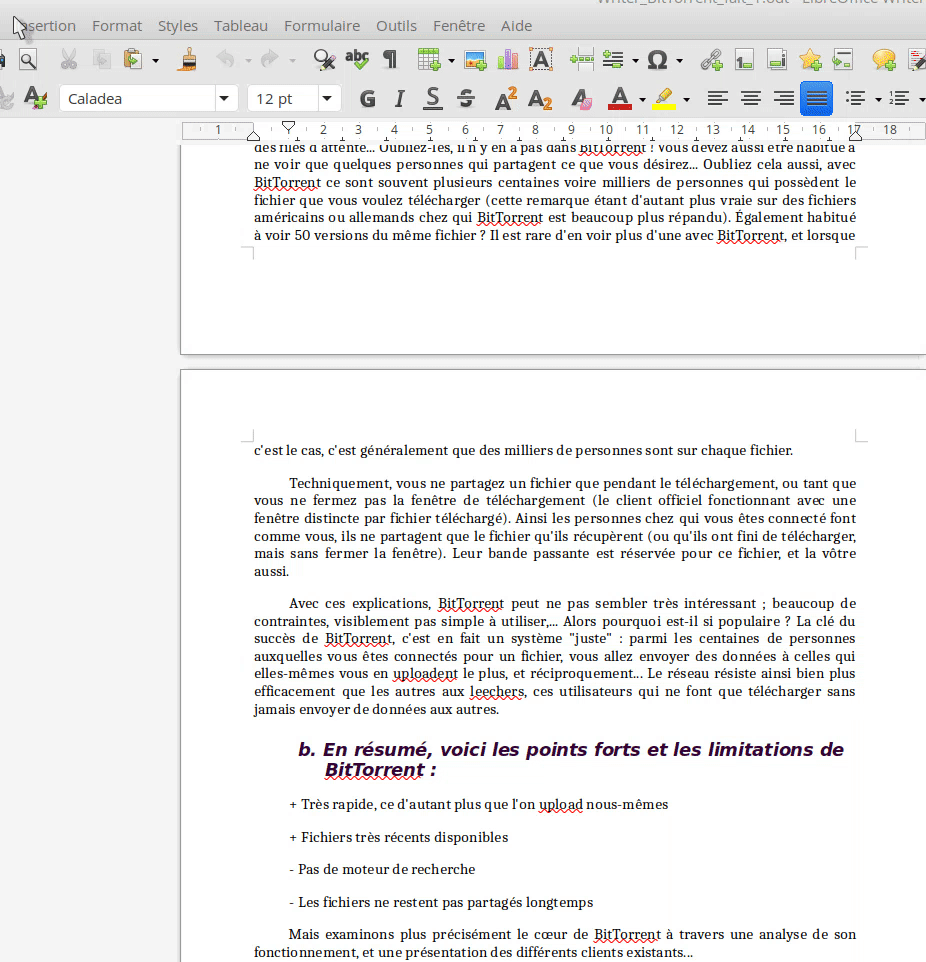The image size is (926, 962).
Task: Open the Tableau menu
Action: click(x=240, y=26)
